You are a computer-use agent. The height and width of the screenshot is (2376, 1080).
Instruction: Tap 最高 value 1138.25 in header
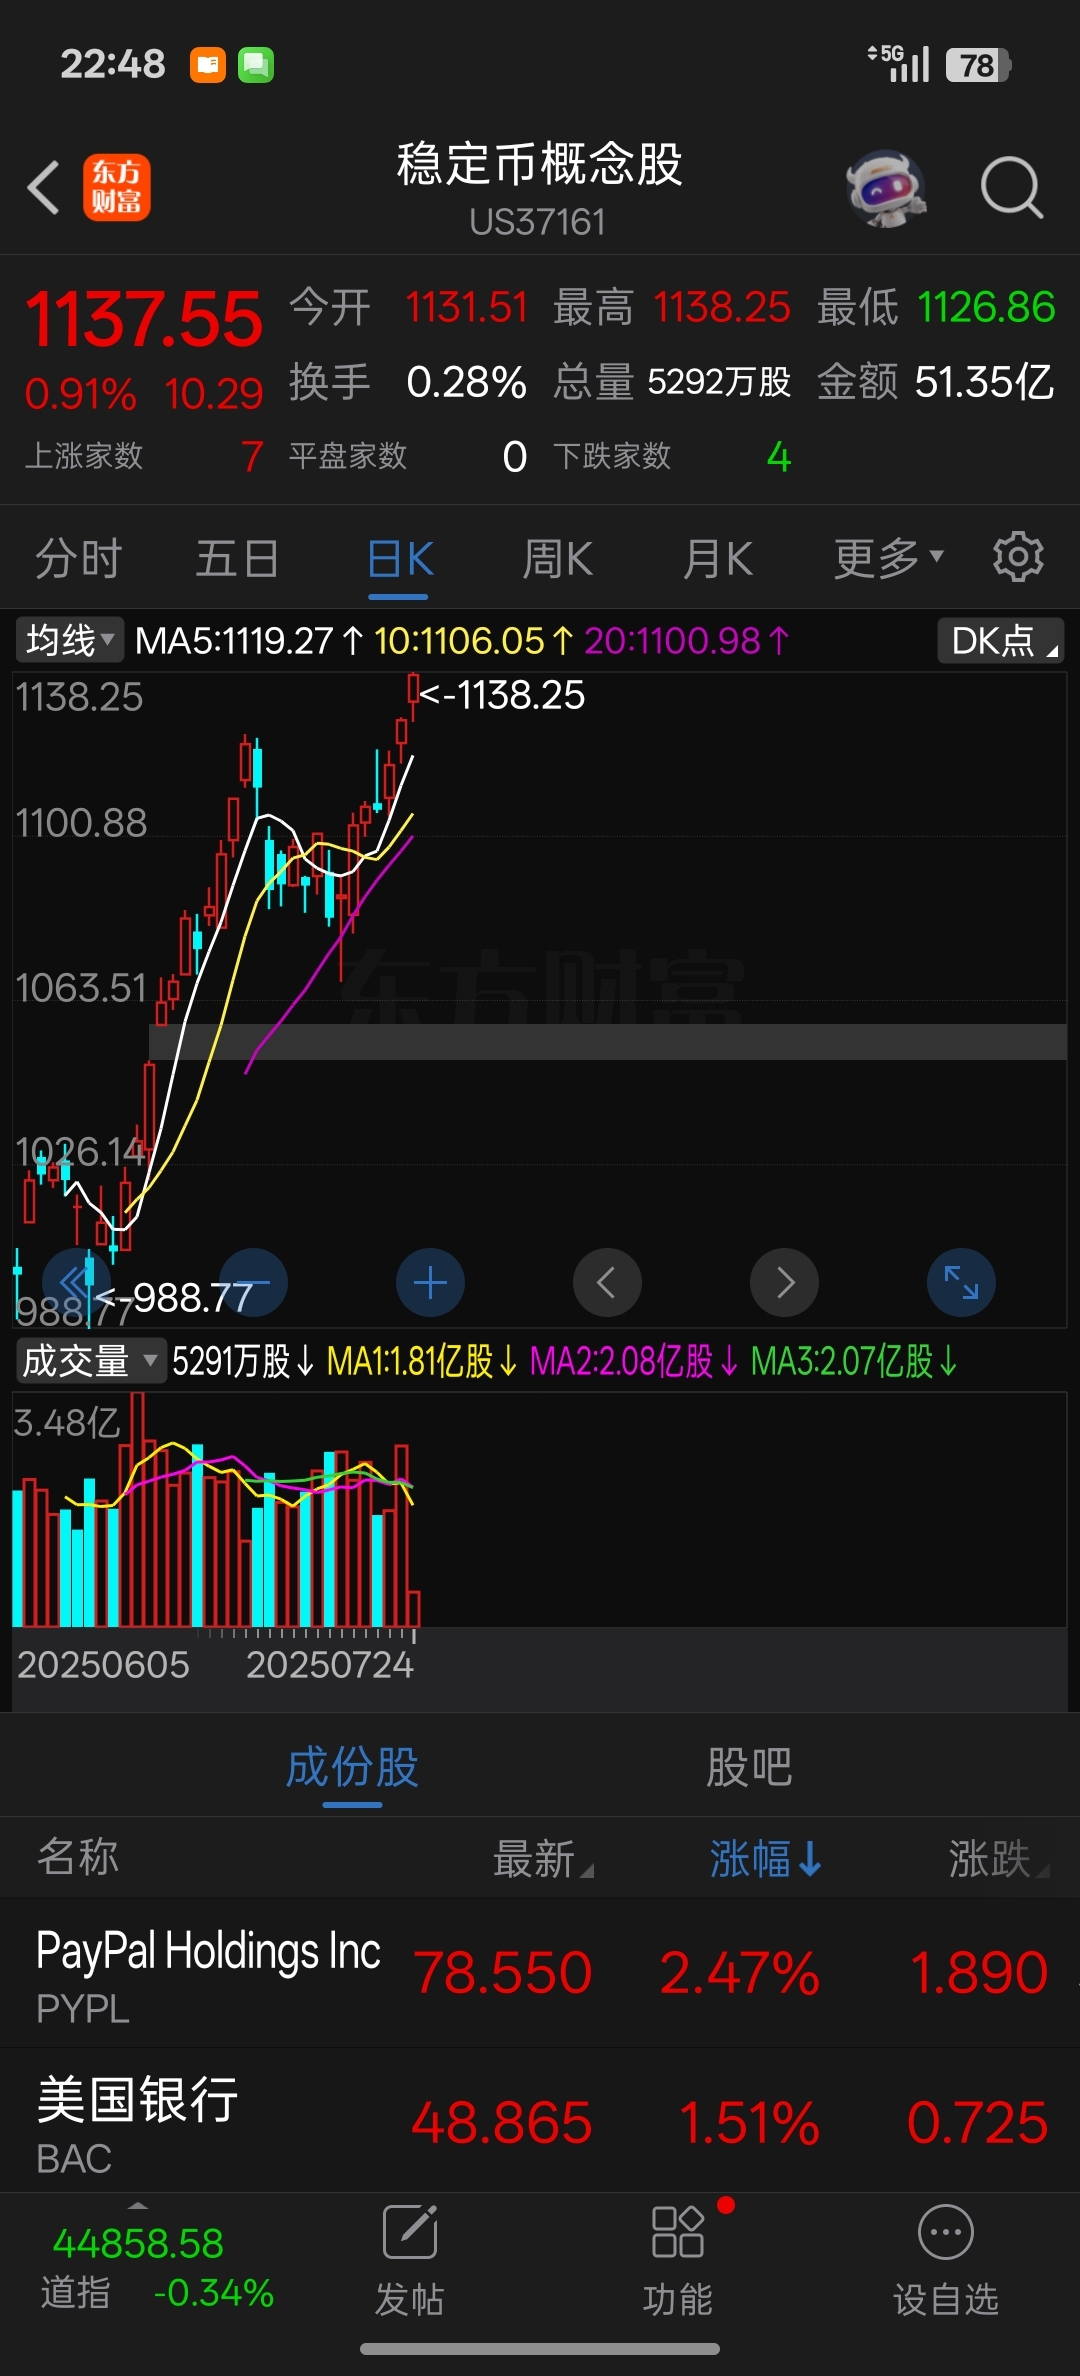point(722,307)
